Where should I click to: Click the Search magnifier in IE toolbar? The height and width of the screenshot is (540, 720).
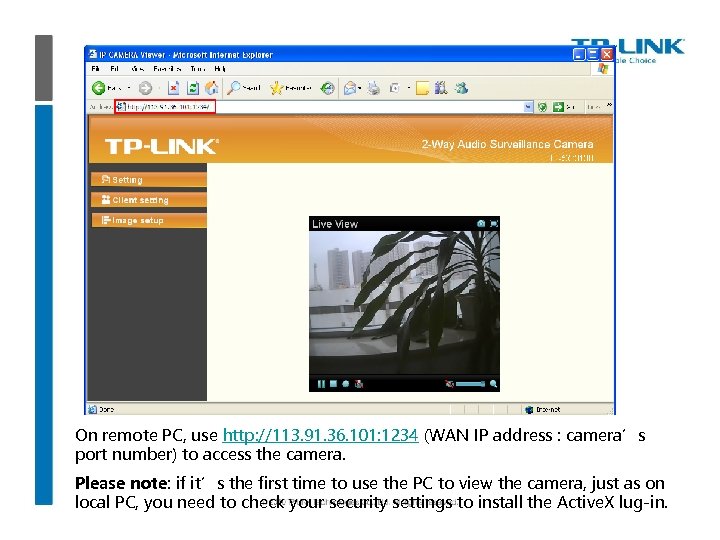234,88
